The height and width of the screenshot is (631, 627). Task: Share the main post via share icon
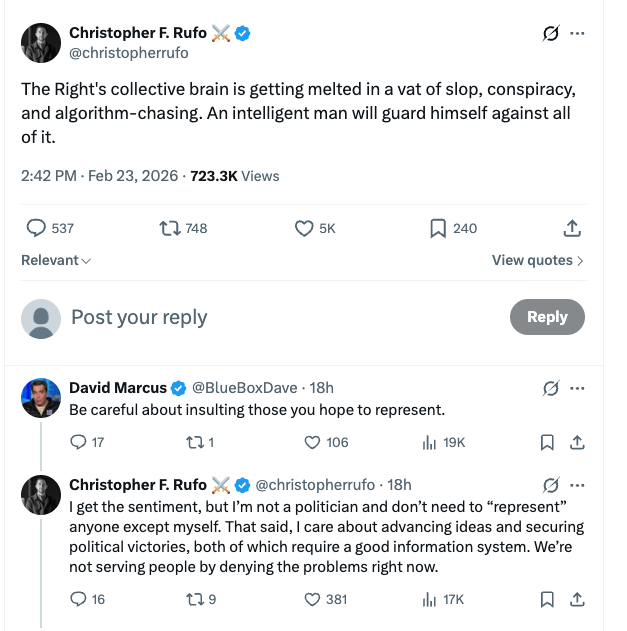(x=572, y=228)
